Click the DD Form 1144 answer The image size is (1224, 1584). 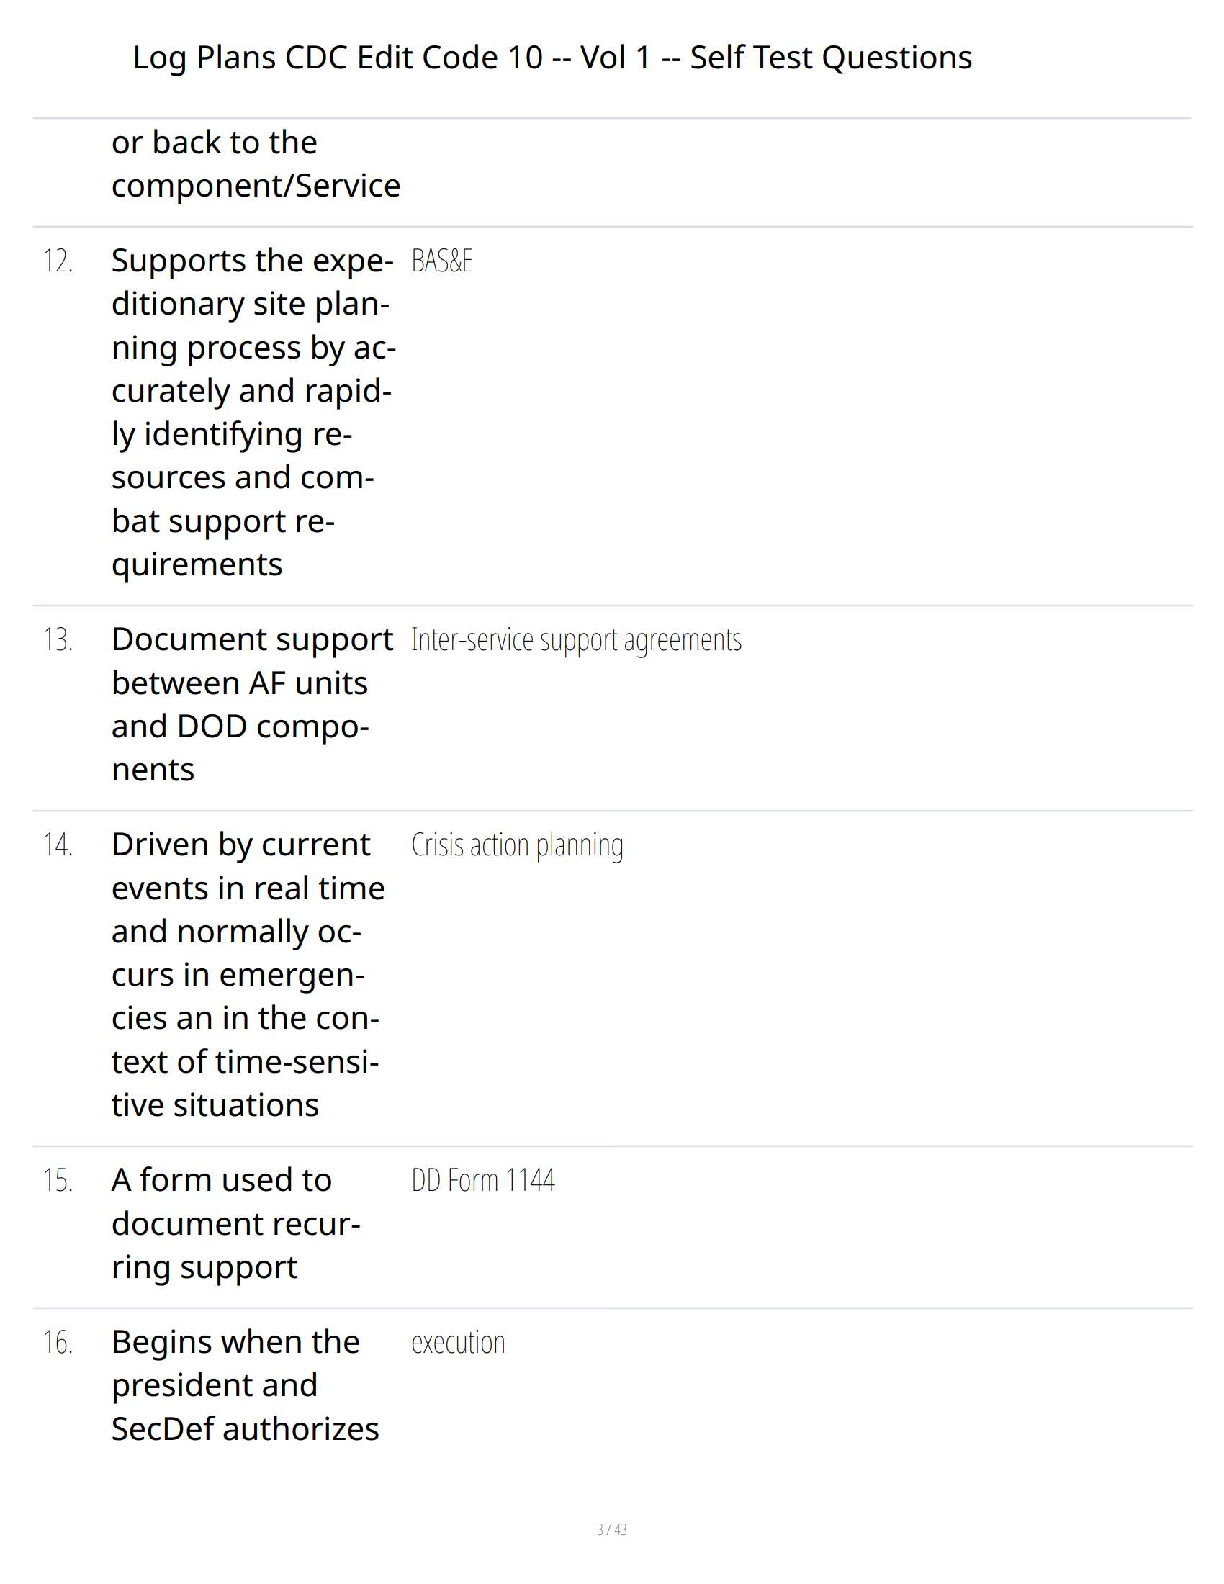coord(483,1181)
